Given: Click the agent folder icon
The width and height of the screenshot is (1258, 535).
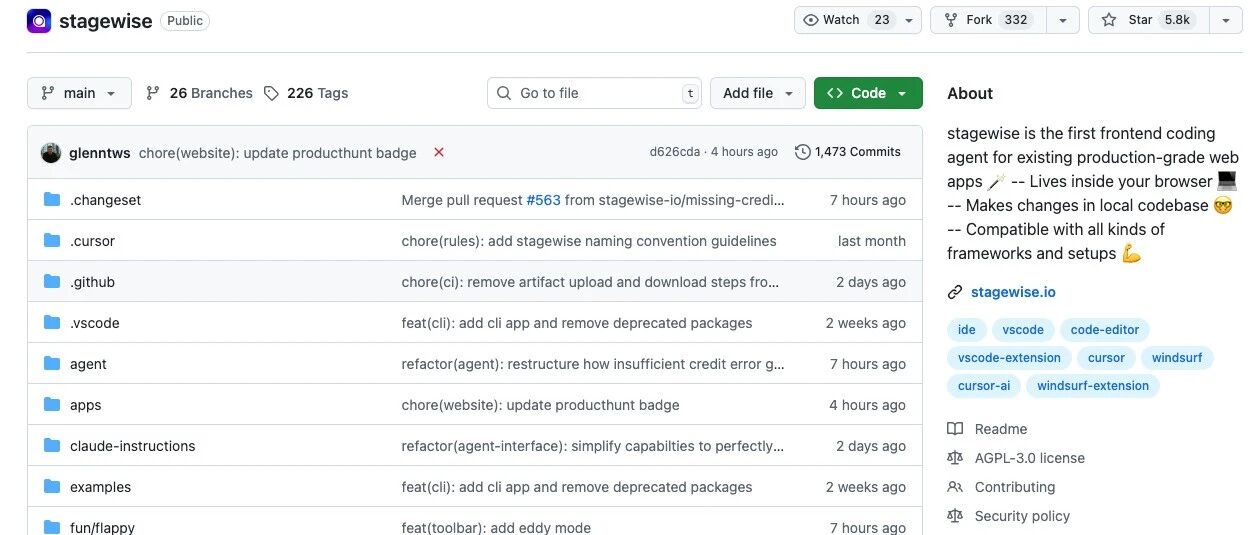Looking at the screenshot, I should (52, 364).
